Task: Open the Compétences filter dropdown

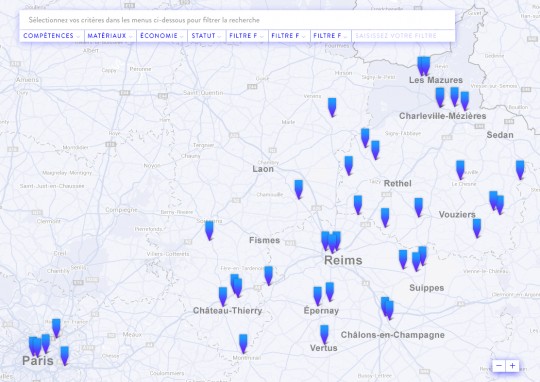Action: [51, 36]
